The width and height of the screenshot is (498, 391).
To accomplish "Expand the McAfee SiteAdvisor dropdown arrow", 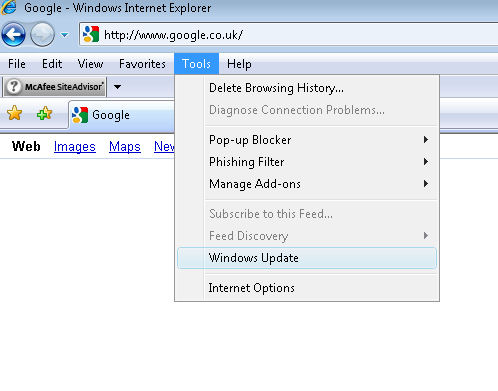I will tap(117, 87).
